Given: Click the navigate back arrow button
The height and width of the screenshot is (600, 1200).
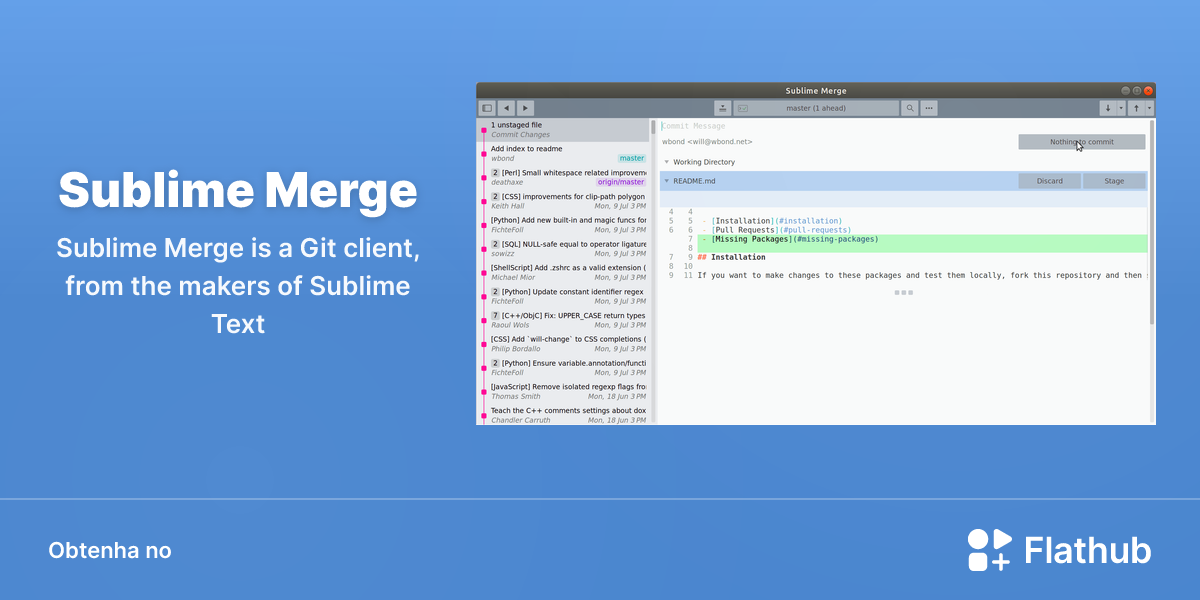Looking at the screenshot, I should (x=507, y=108).
